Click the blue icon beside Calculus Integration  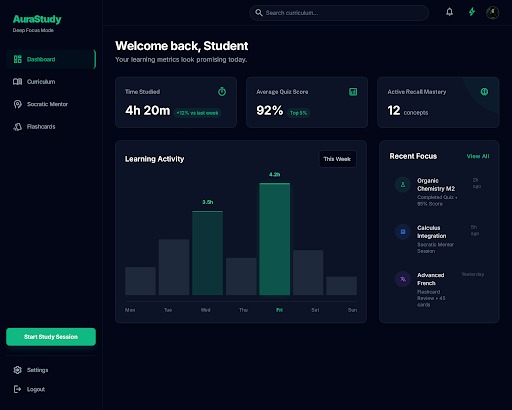(x=403, y=232)
